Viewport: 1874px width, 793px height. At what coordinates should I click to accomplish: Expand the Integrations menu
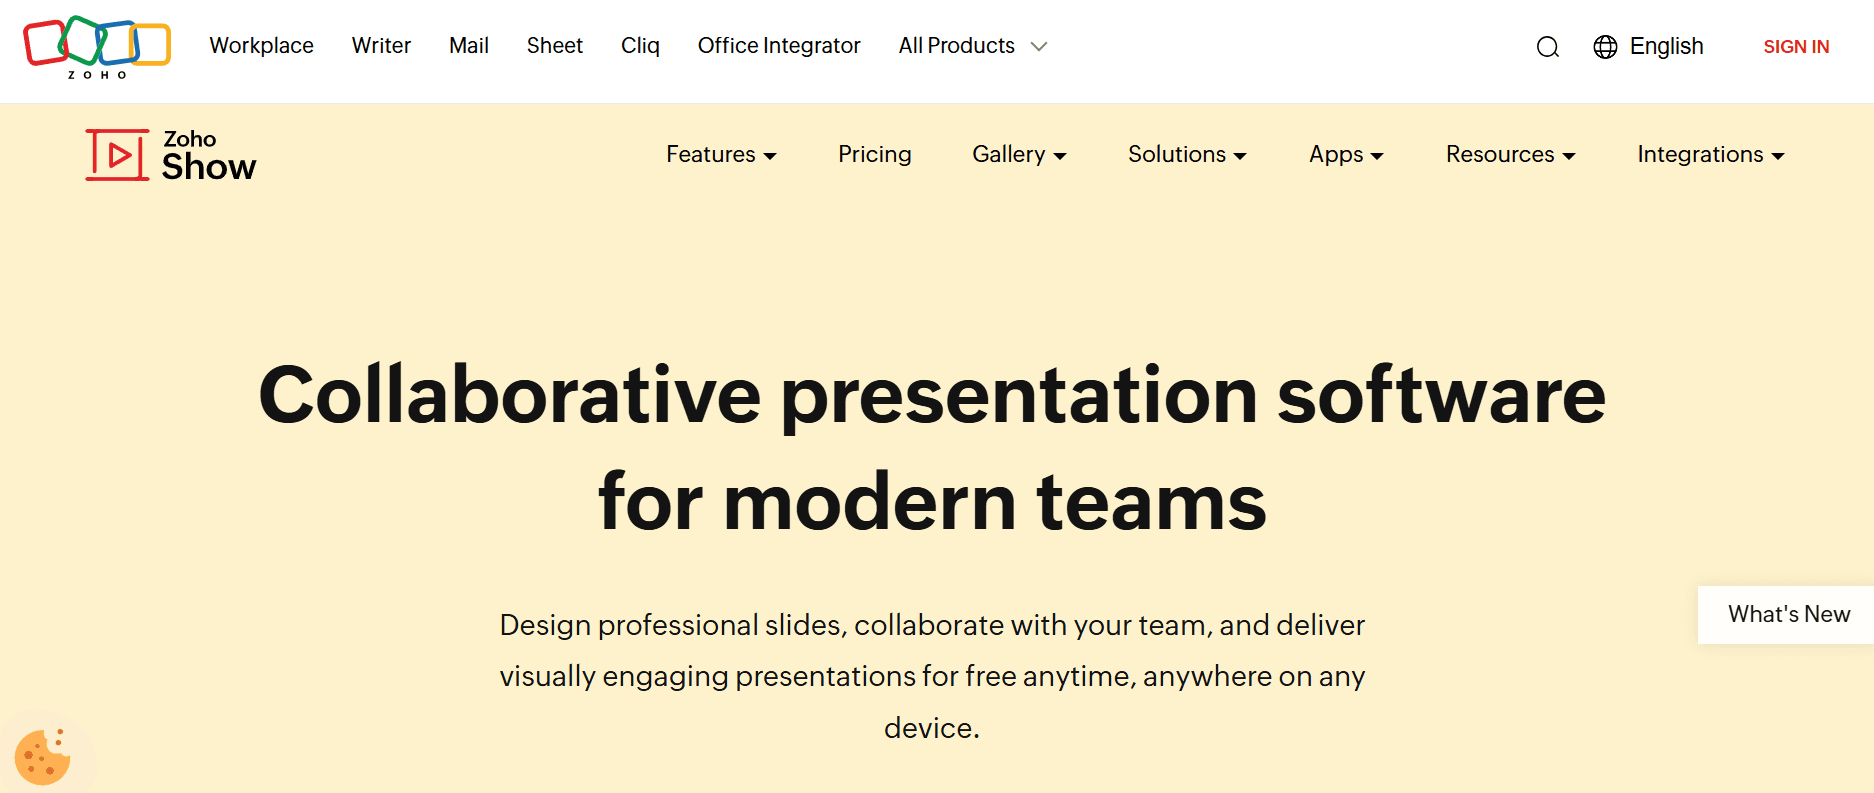pos(1710,154)
